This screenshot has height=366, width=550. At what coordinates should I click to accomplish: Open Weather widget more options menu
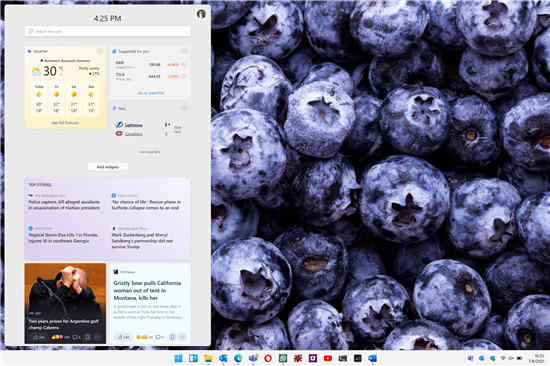[100, 52]
